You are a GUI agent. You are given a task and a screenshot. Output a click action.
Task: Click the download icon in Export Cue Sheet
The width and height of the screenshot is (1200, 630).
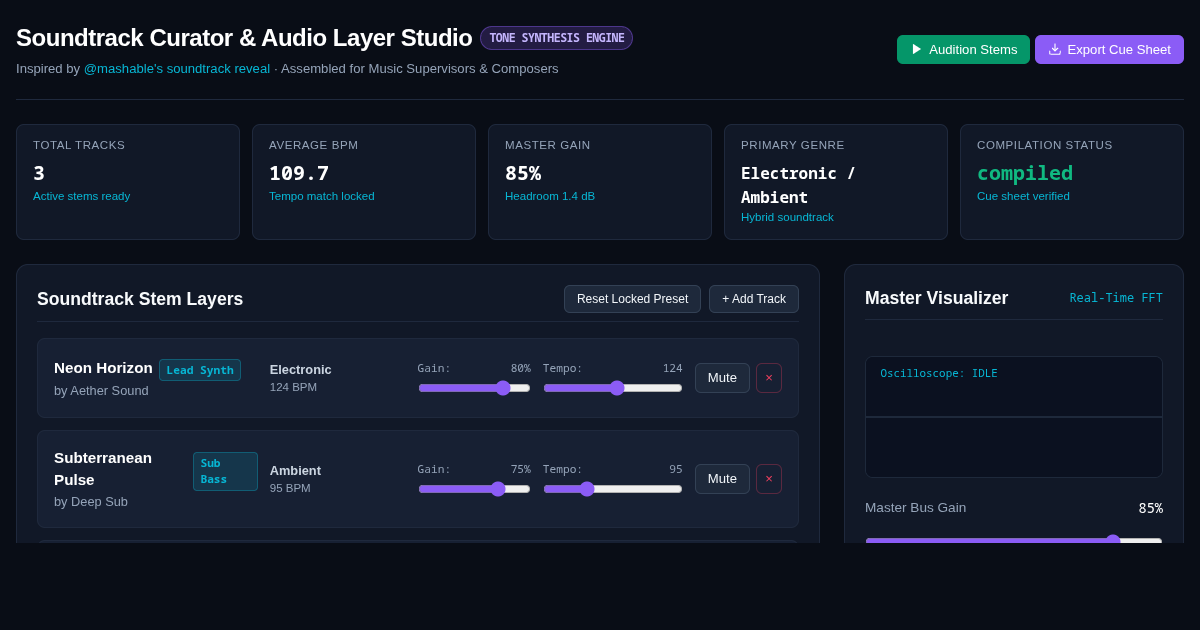coord(1055,49)
